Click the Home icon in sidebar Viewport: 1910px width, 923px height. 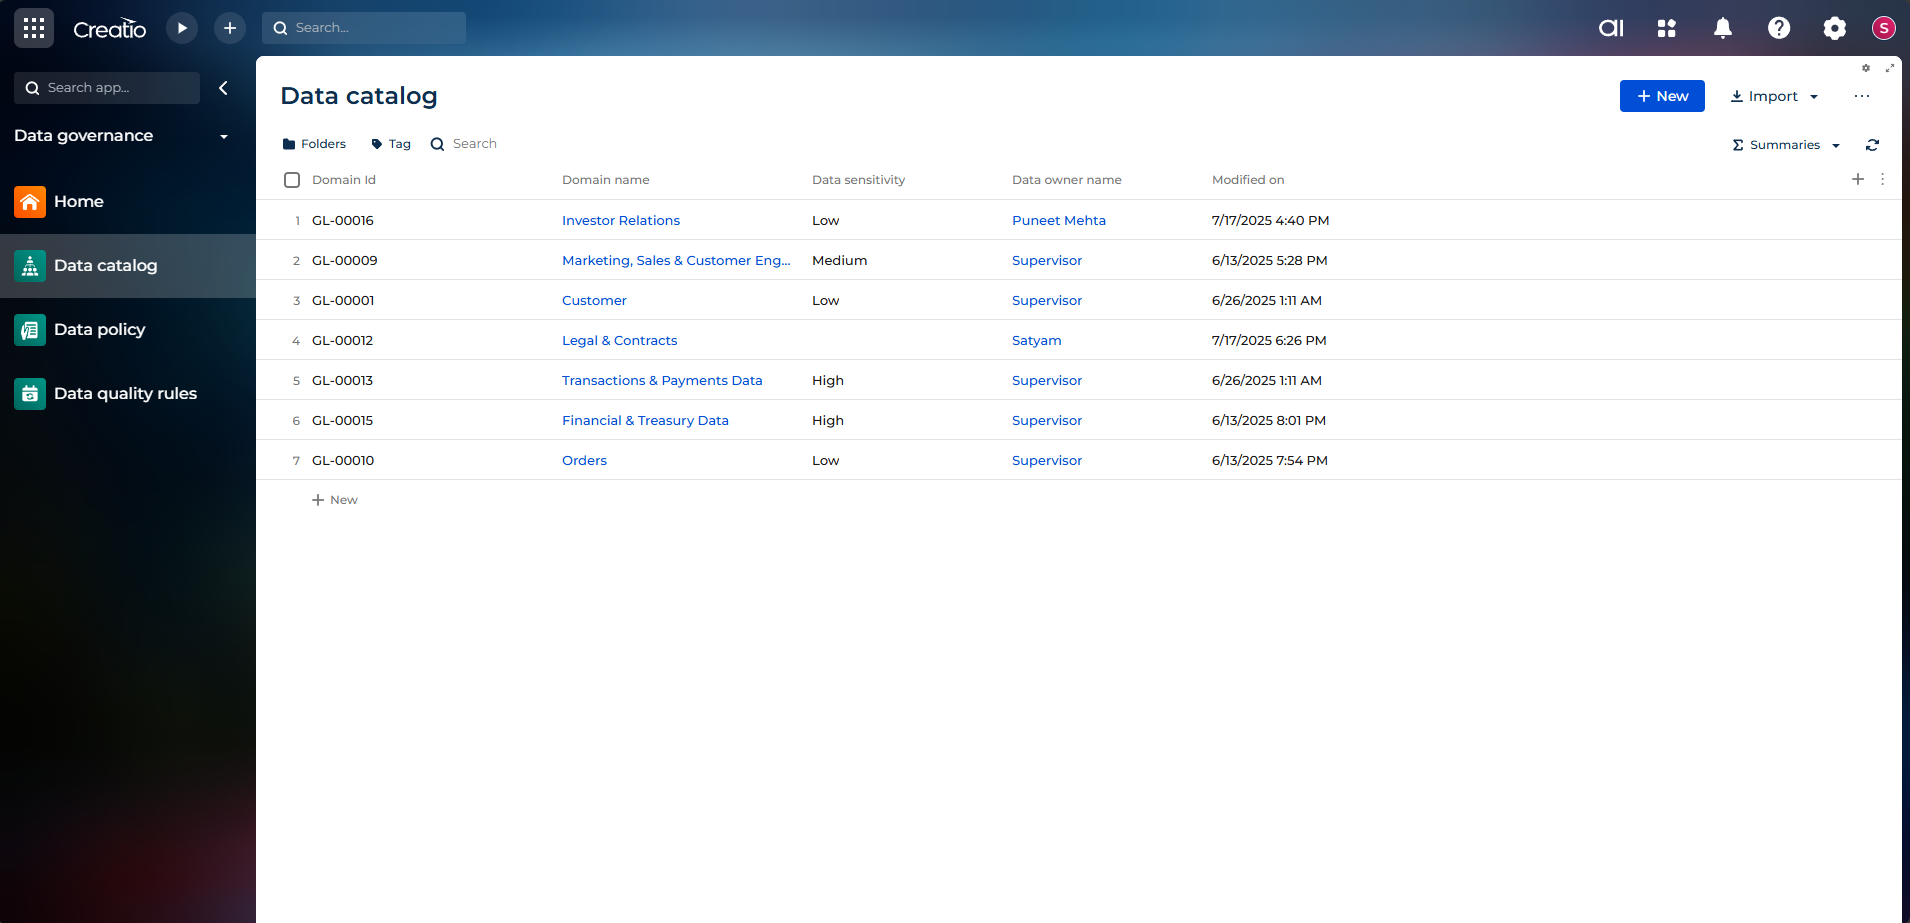(x=30, y=202)
